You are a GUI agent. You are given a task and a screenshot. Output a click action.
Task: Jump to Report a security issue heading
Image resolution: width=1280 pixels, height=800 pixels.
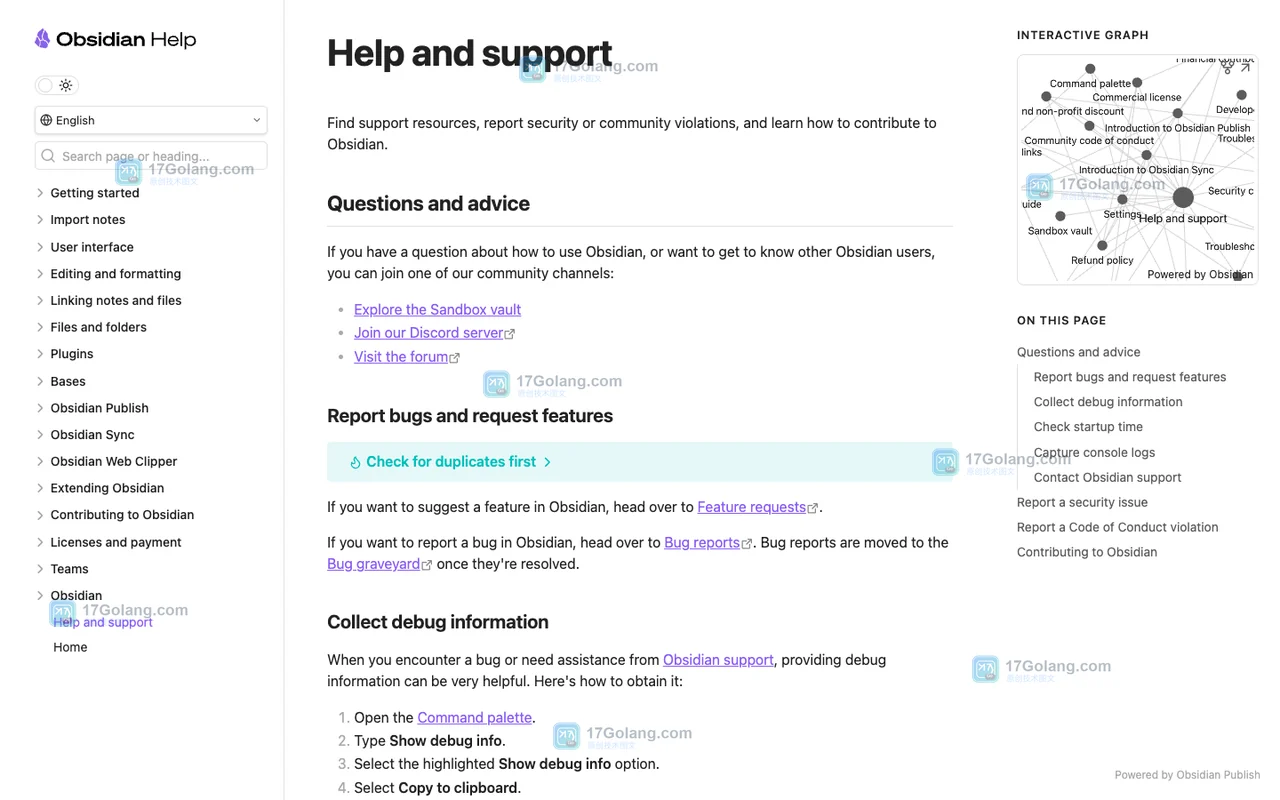1082,502
